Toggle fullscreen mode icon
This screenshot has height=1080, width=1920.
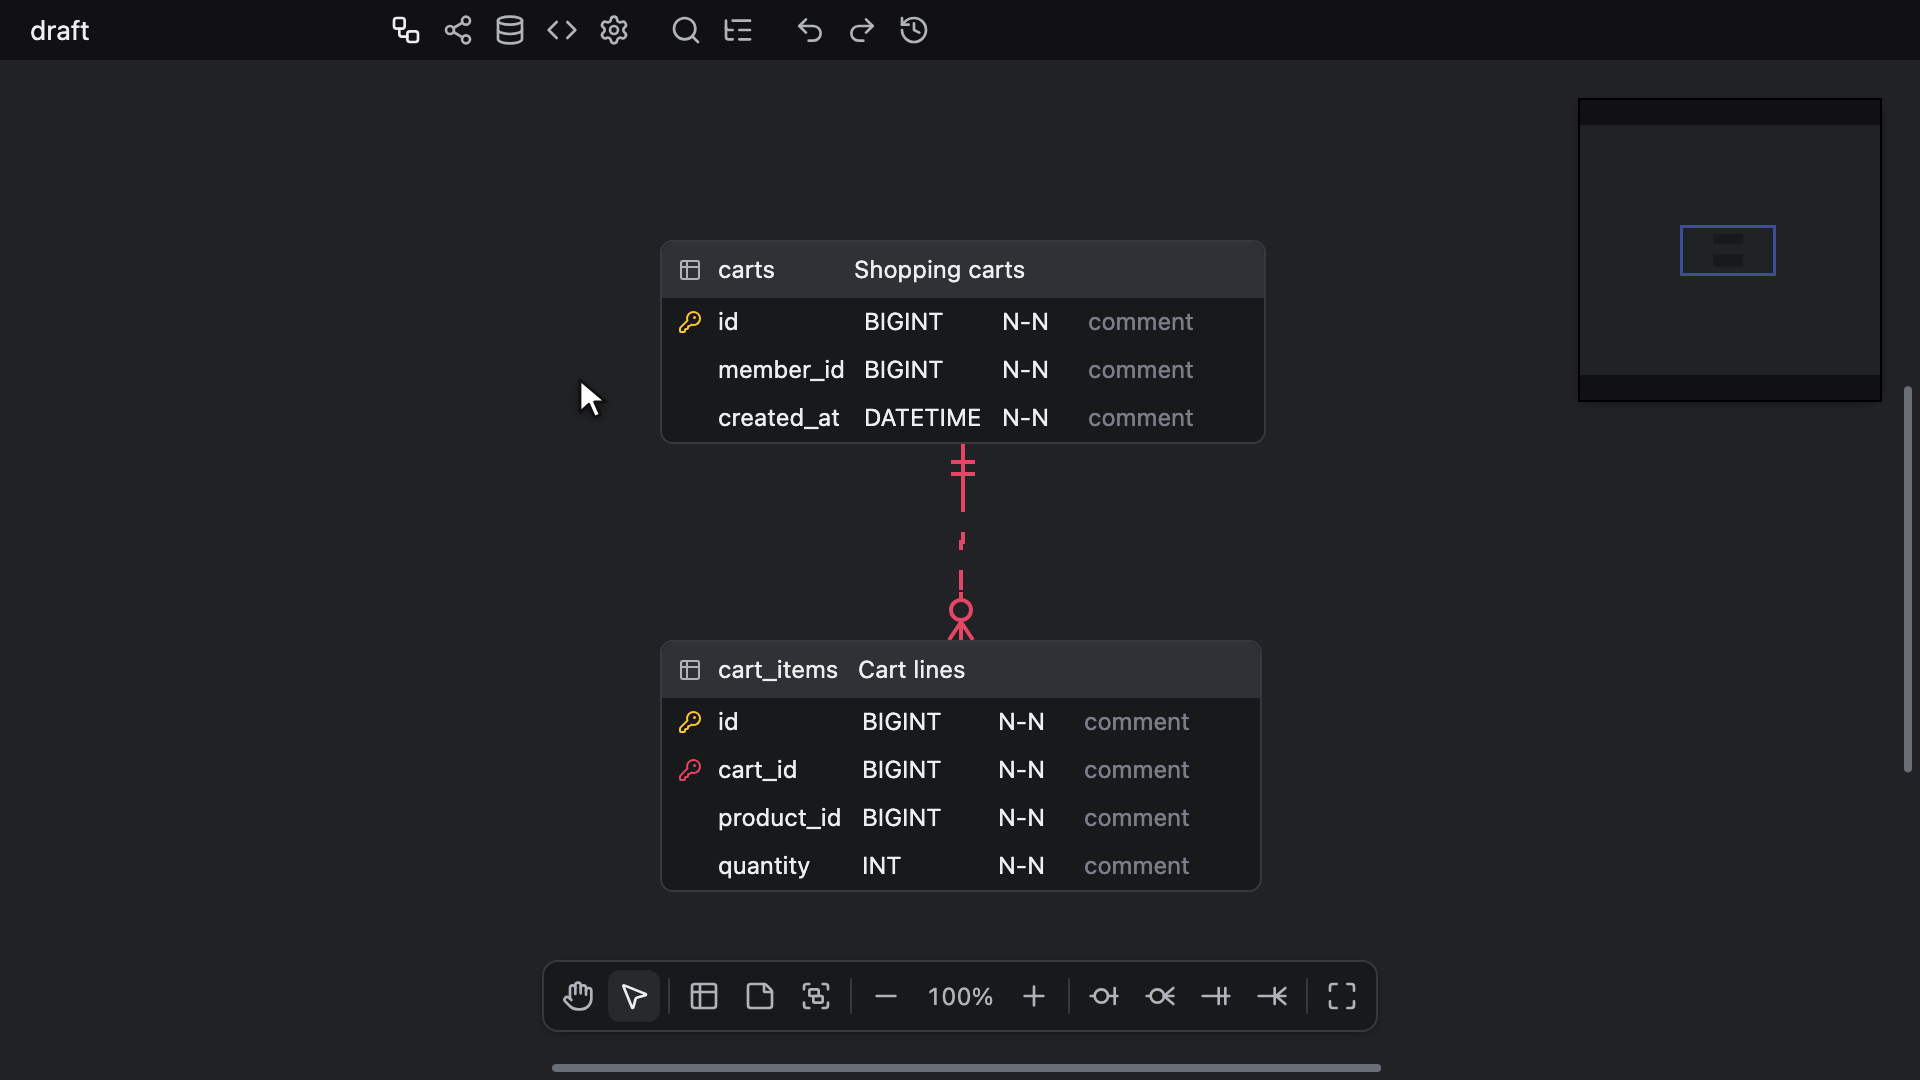[x=1342, y=996]
